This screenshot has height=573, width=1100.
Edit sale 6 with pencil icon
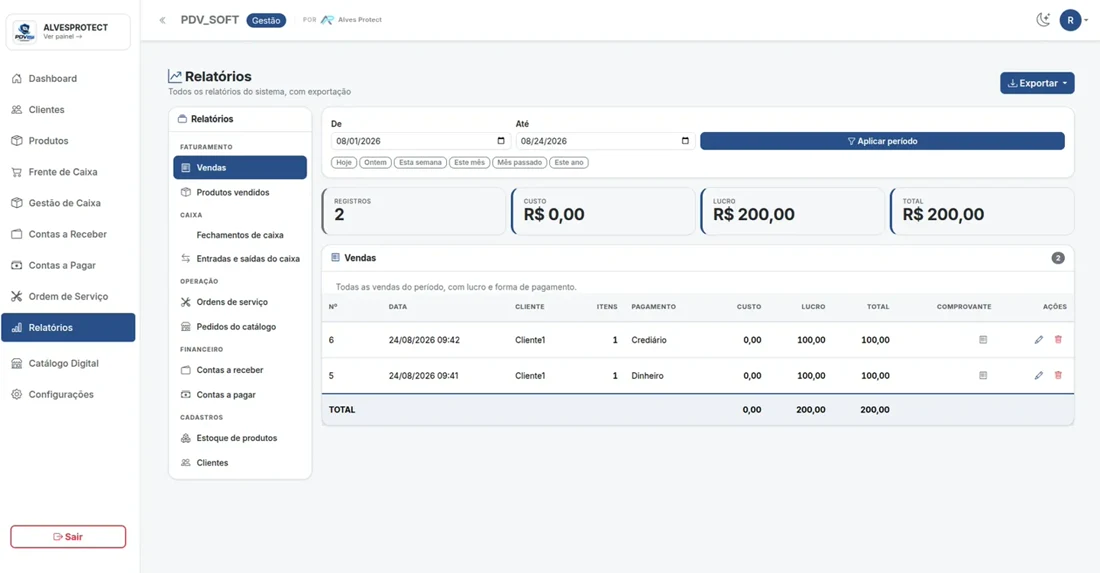tap(1038, 339)
